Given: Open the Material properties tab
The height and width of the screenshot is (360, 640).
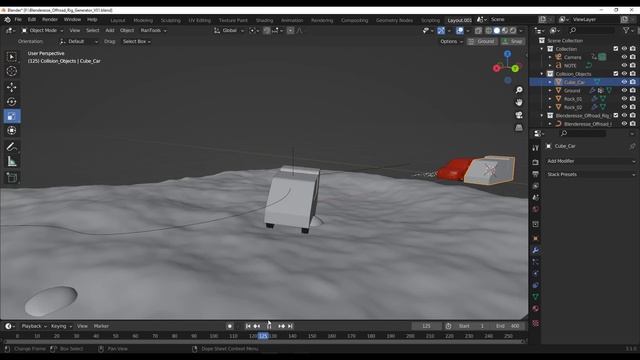Looking at the screenshot, I should pyautogui.click(x=536, y=309).
